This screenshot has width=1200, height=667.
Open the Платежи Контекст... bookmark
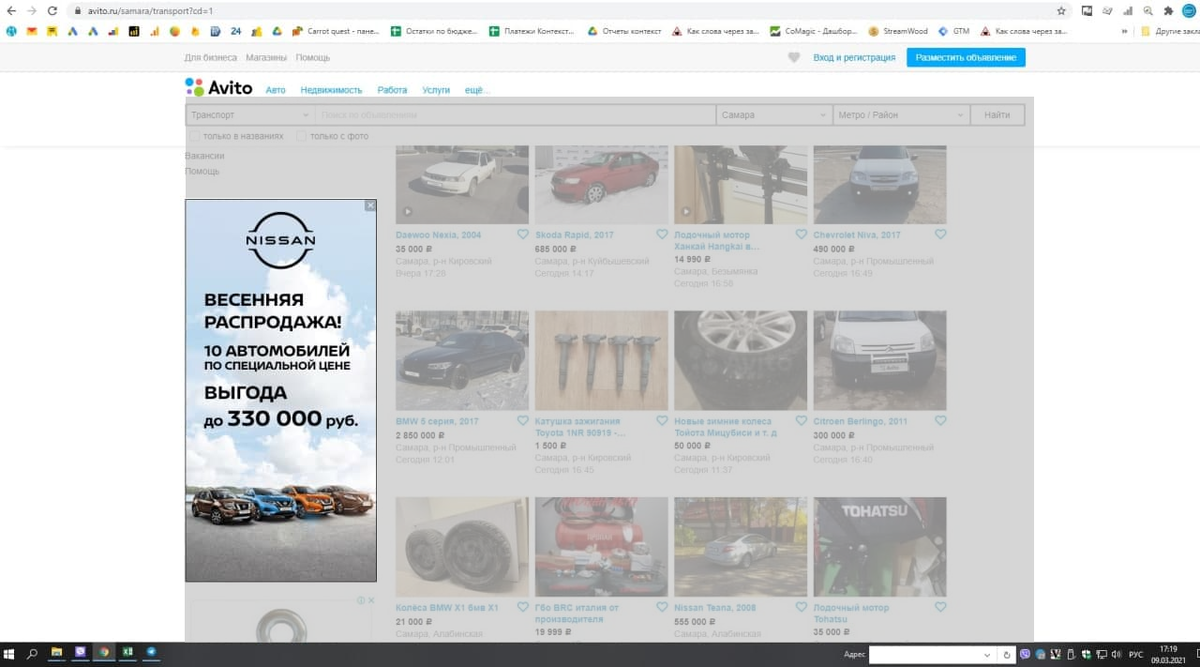pos(532,31)
